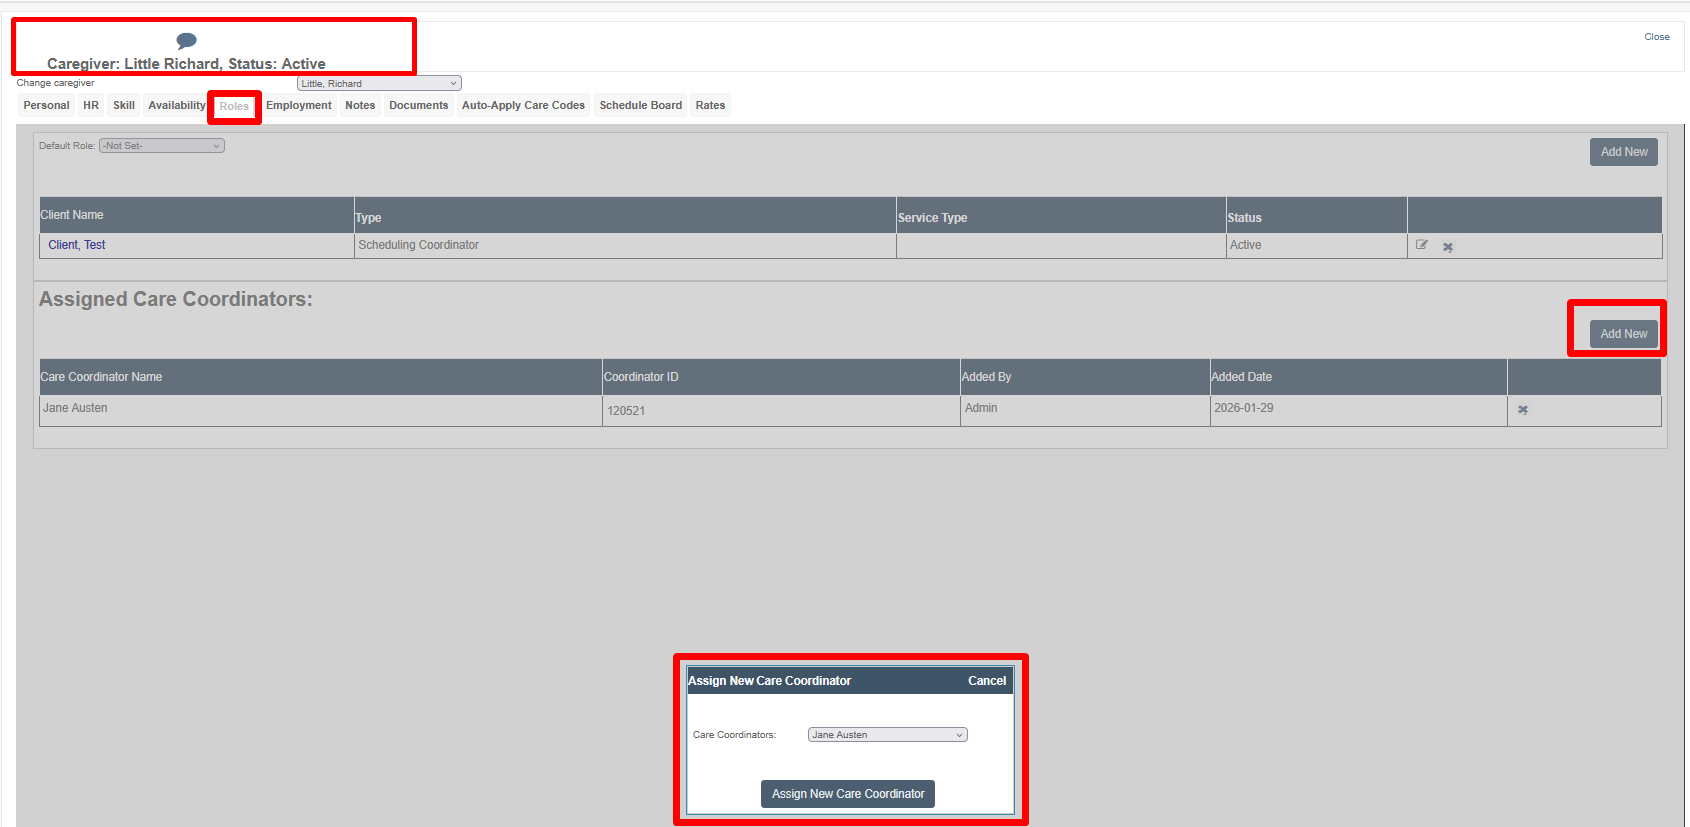The height and width of the screenshot is (827, 1690).
Task: Click the Assigned Care Coordinators heading
Action: [176, 299]
